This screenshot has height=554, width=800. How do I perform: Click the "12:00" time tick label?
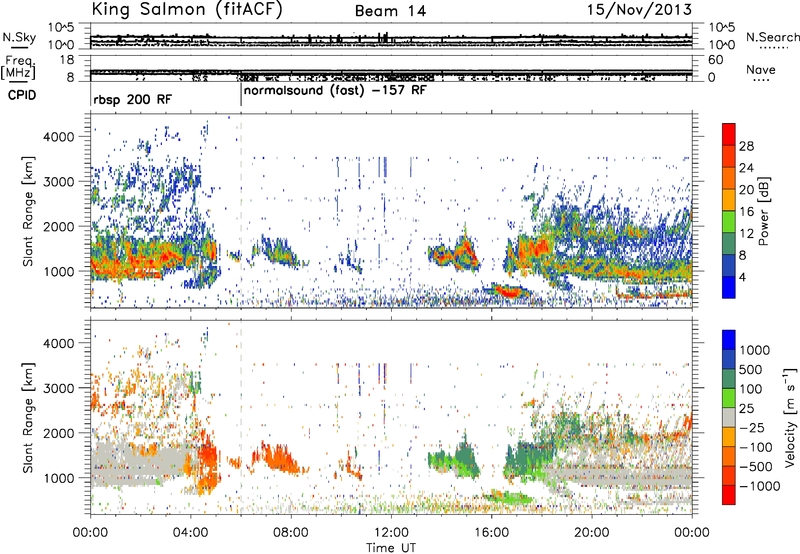pos(391,533)
